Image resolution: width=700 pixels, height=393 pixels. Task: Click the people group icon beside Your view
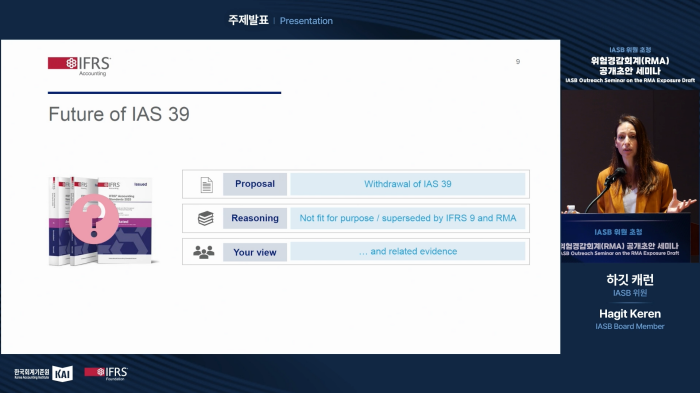[x=204, y=252]
